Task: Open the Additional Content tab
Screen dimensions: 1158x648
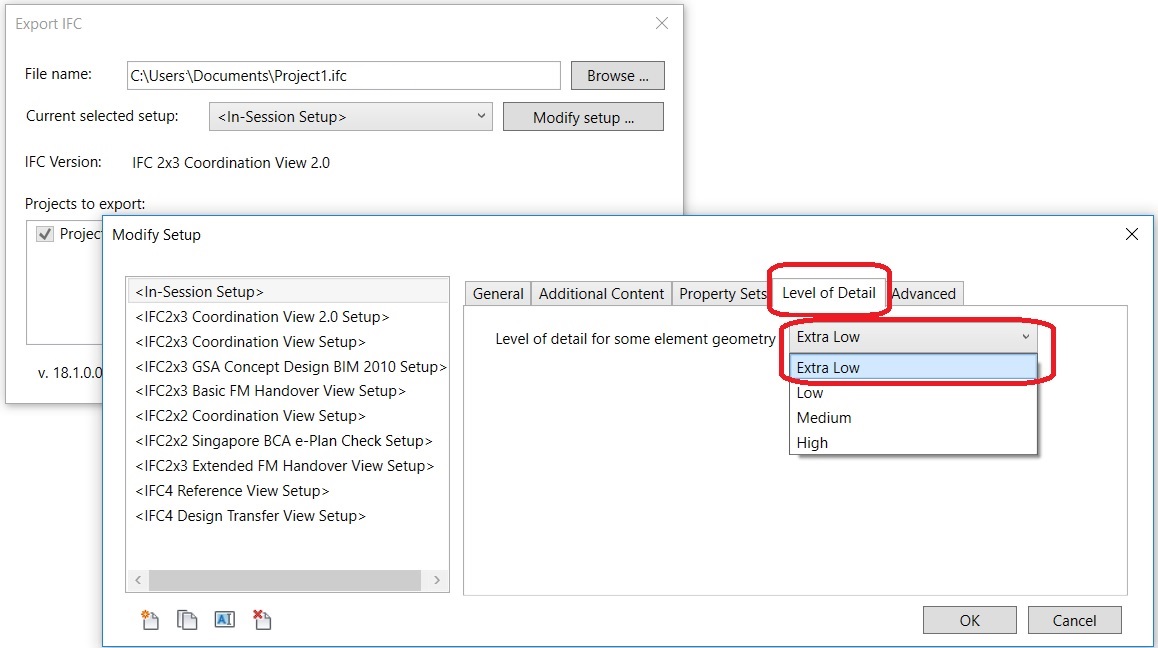Action: click(601, 293)
